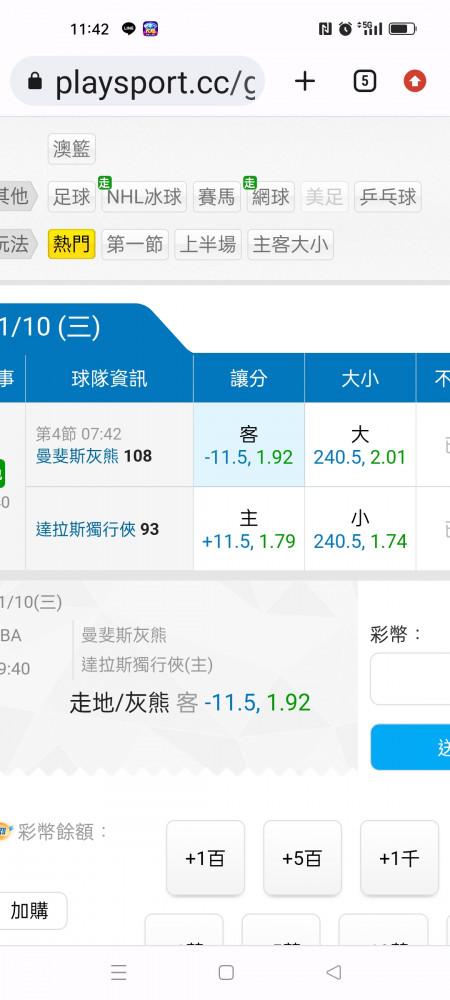Open NHL冰球 sport category
The width and height of the screenshot is (450, 1000).
[144, 197]
